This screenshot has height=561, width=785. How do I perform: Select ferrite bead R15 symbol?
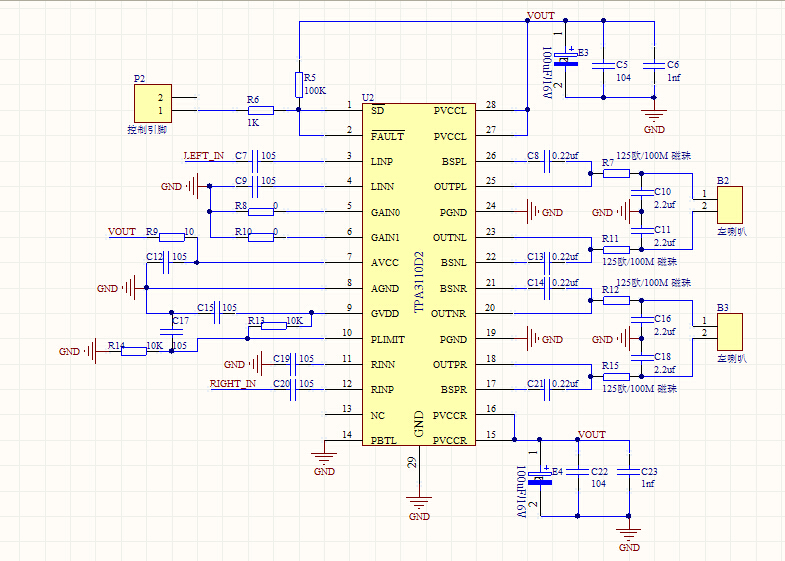pyautogui.click(x=616, y=376)
